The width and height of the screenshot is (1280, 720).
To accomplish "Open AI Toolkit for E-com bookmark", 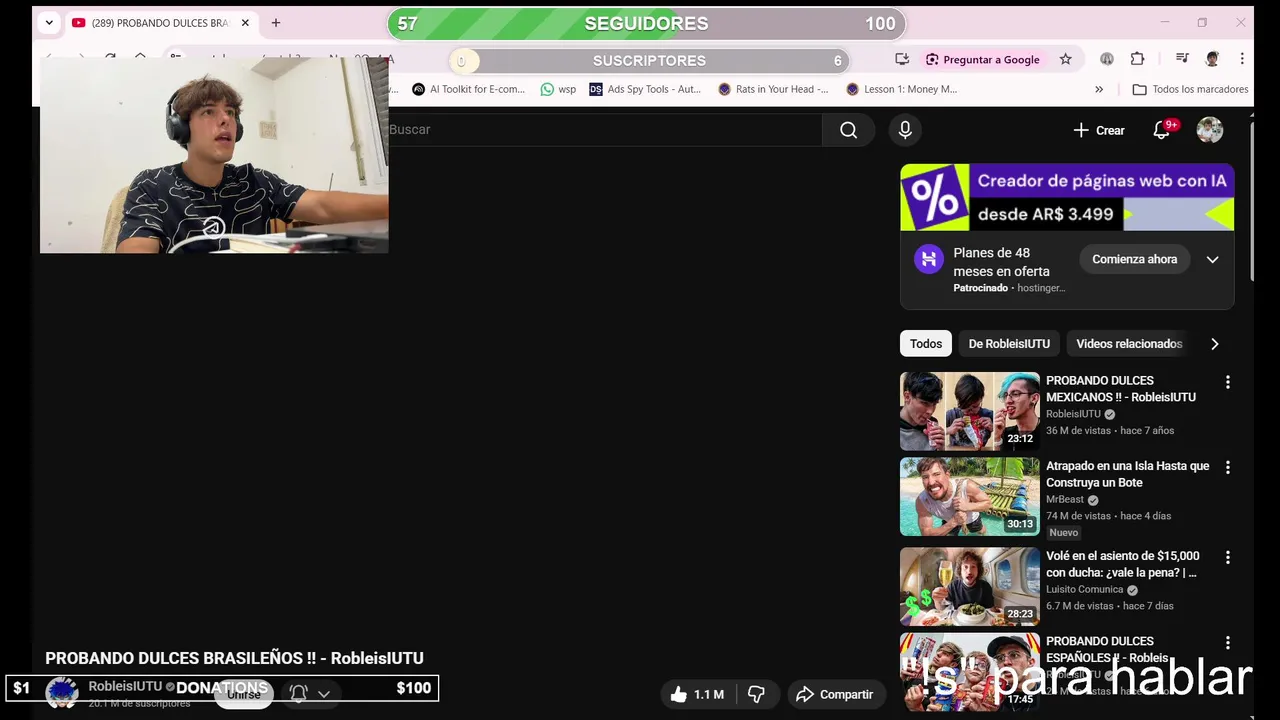I will [468, 89].
